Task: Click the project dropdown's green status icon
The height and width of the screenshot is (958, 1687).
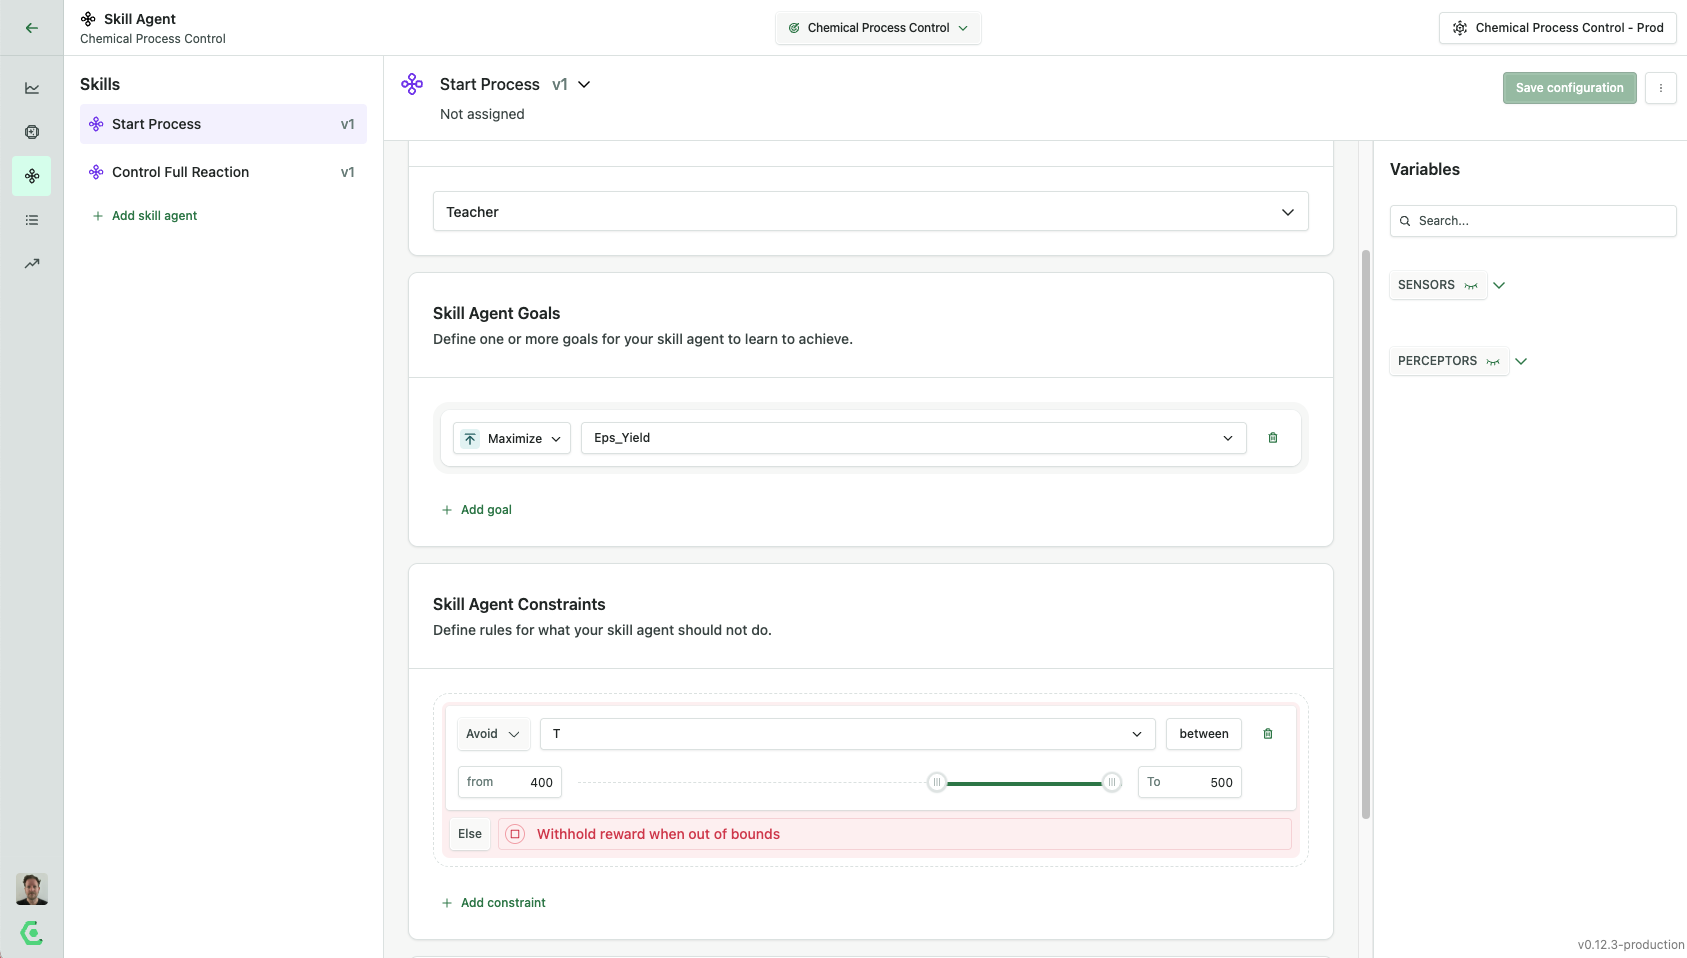Action: [794, 28]
